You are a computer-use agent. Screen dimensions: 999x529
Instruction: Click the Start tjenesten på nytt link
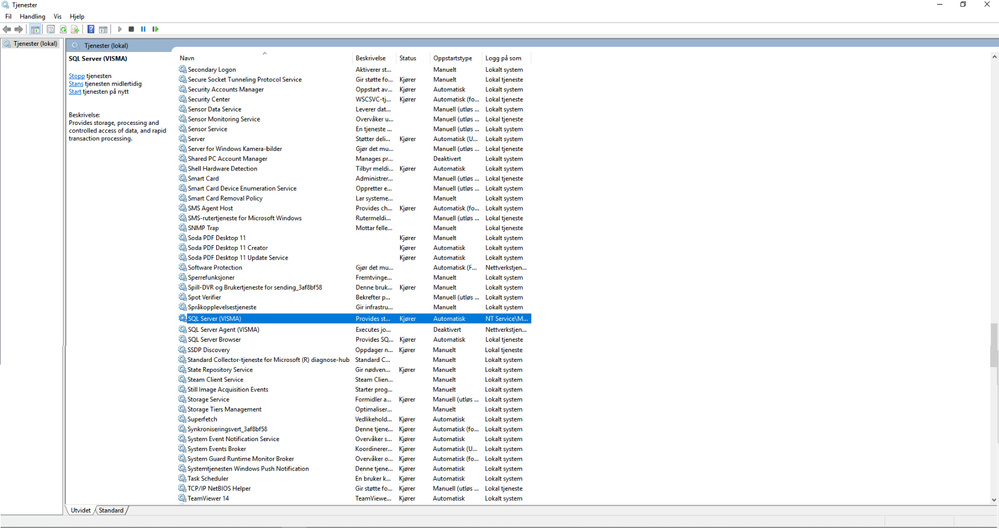click(x=75, y=91)
